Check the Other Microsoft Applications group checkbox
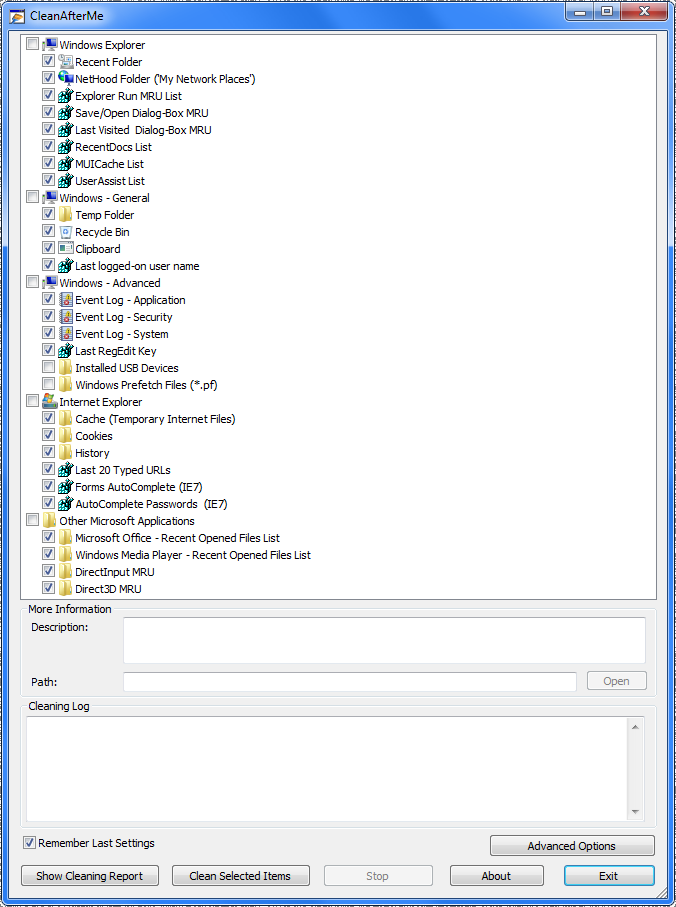This screenshot has height=907, width=676. (32, 520)
